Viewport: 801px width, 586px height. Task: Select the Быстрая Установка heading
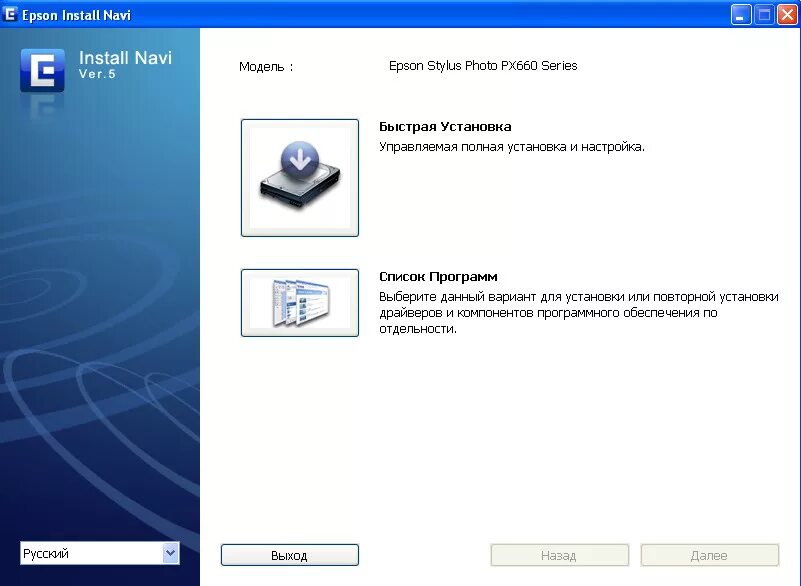445,127
